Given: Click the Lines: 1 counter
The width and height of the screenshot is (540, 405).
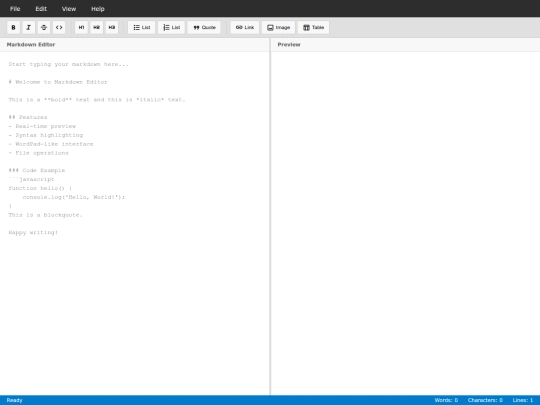Looking at the screenshot, I should point(523,400).
